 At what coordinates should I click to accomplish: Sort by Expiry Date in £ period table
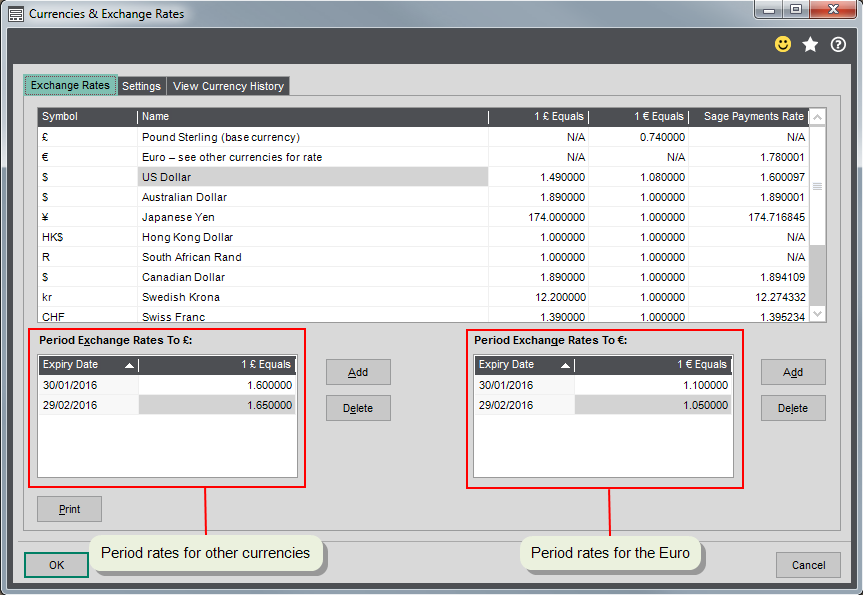click(x=88, y=364)
